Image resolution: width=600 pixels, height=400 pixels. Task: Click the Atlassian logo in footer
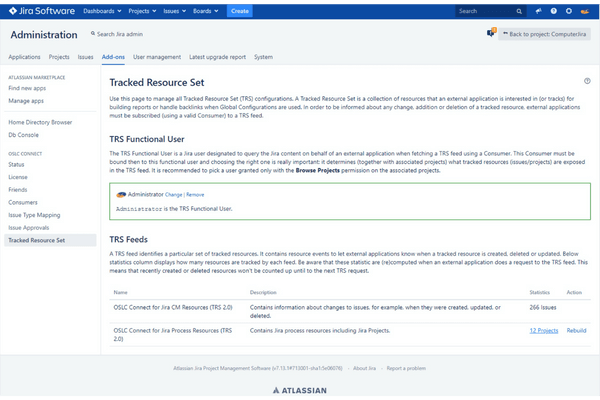point(300,390)
